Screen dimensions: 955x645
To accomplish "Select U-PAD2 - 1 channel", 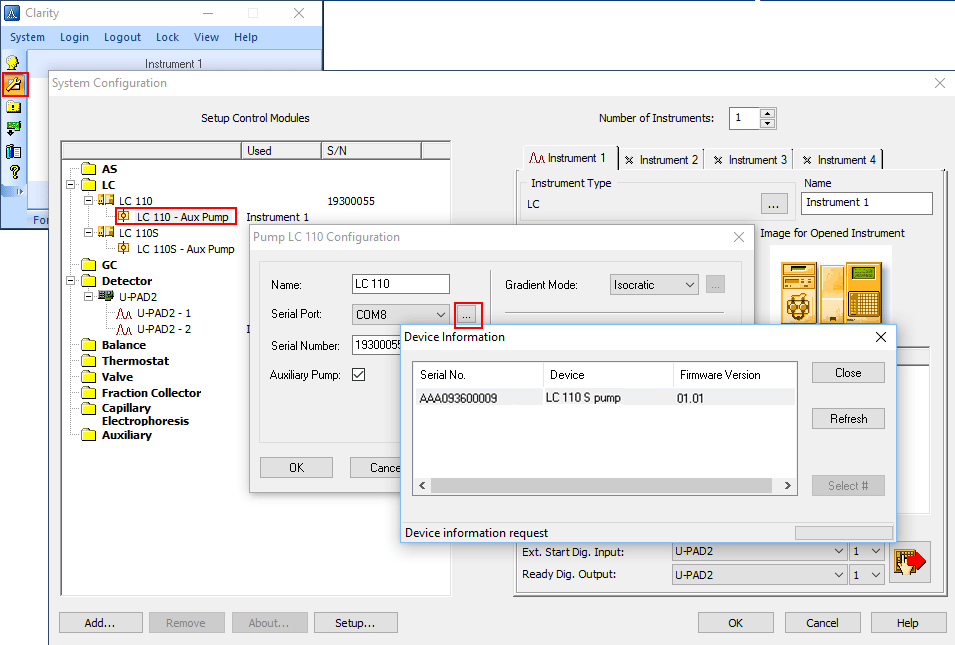I will (x=153, y=313).
